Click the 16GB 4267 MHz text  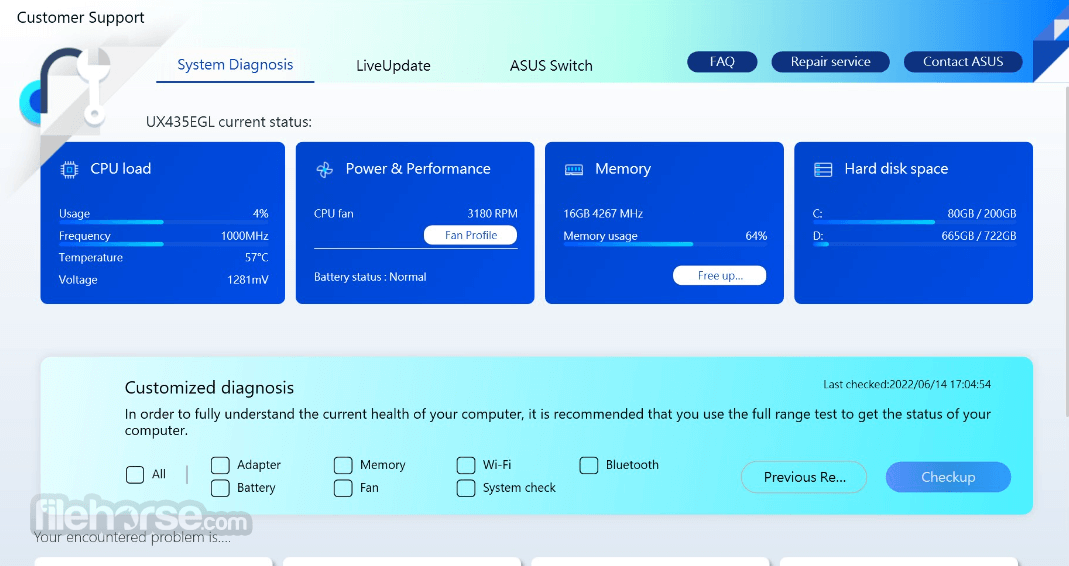click(x=603, y=213)
